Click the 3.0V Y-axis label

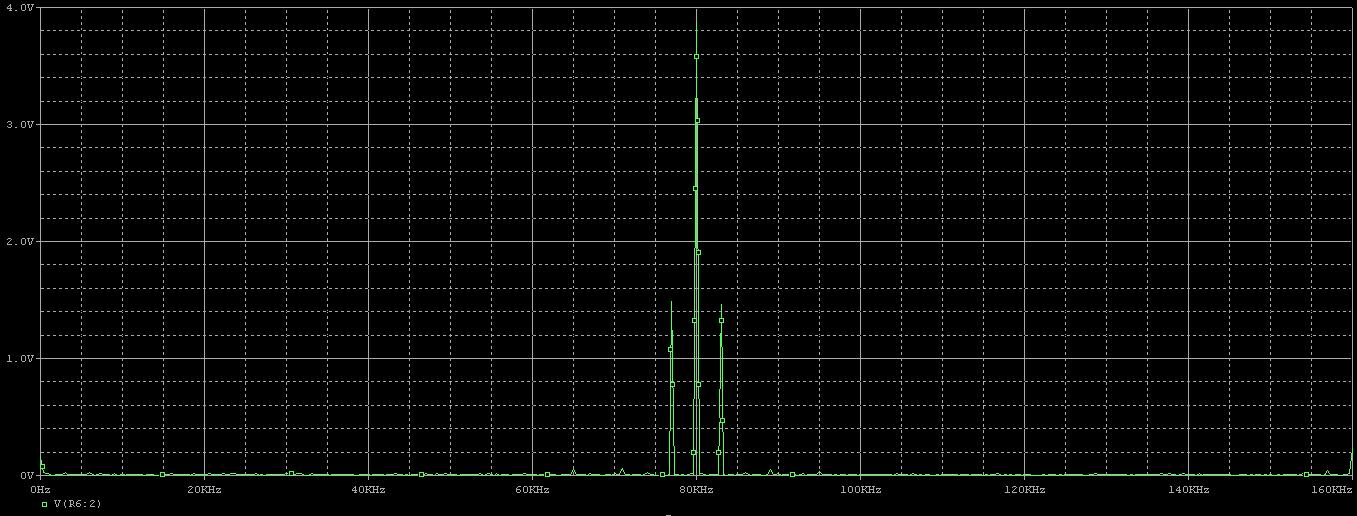tap(19, 124)
